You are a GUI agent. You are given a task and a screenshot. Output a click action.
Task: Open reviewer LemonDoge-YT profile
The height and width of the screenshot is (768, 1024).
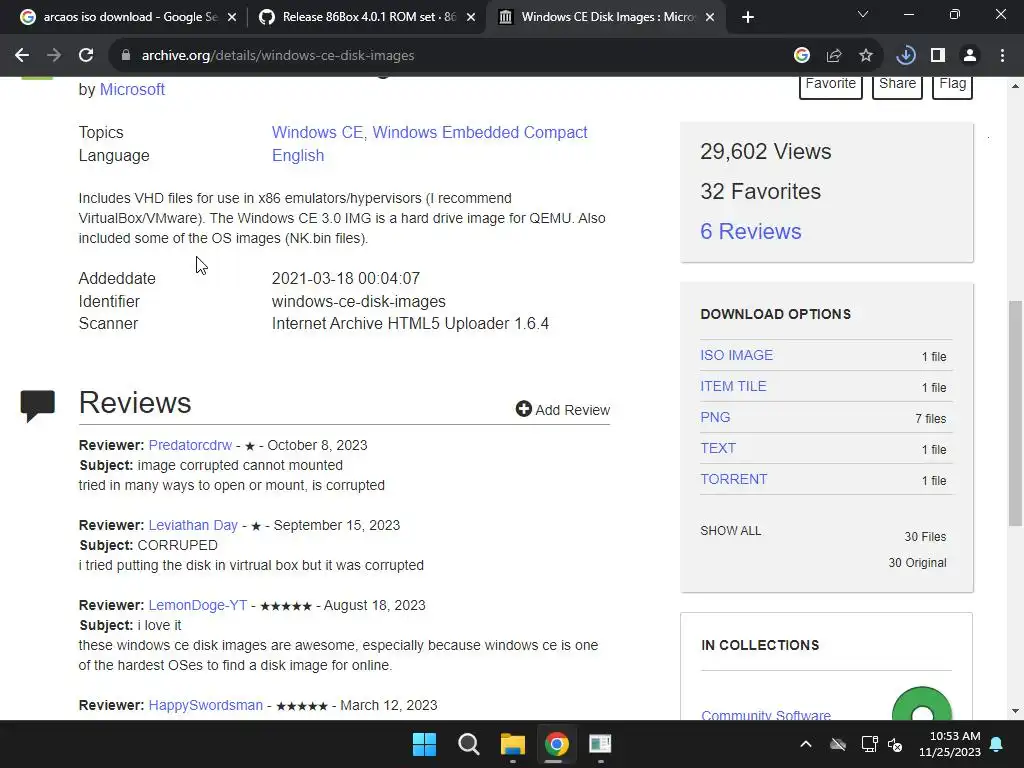198,605
